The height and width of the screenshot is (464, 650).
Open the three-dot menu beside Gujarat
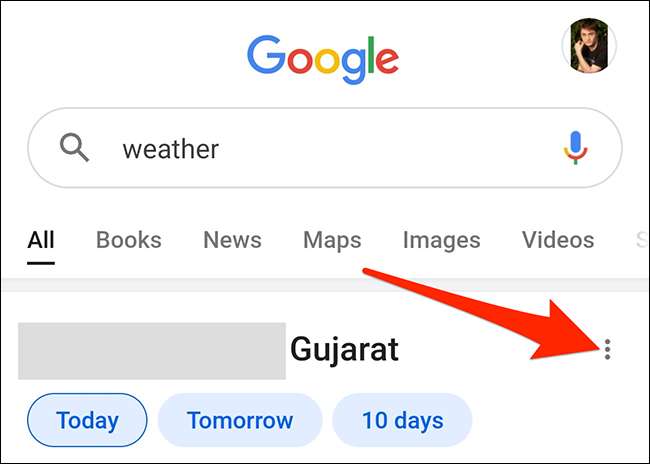[608, 349]
